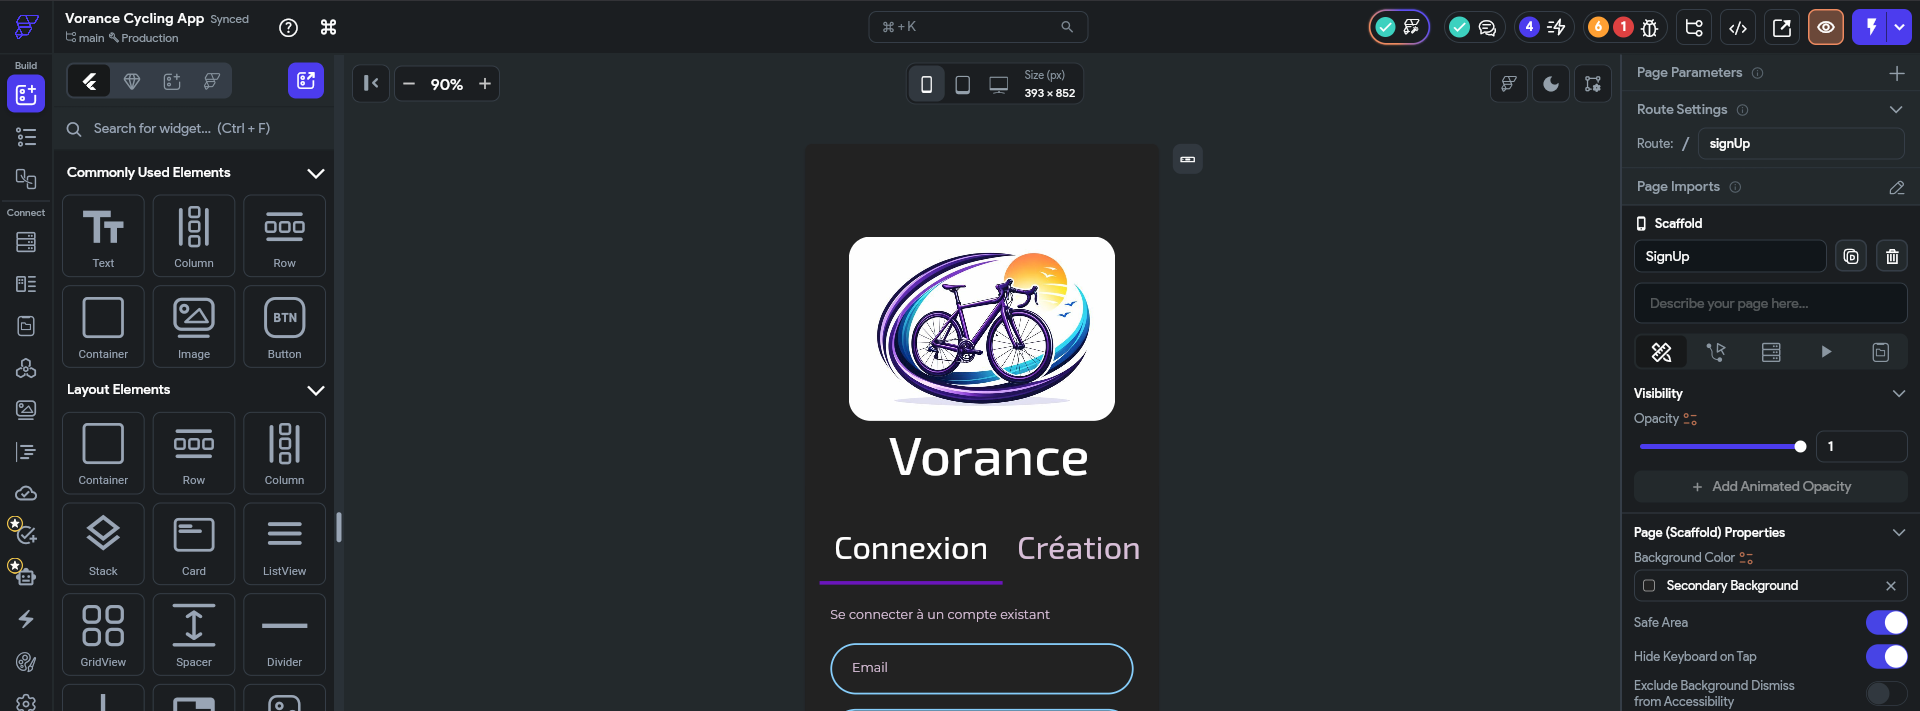The image size is (1920, 711).
Task: Select the Button widget from palette
Action: [284, 327]
